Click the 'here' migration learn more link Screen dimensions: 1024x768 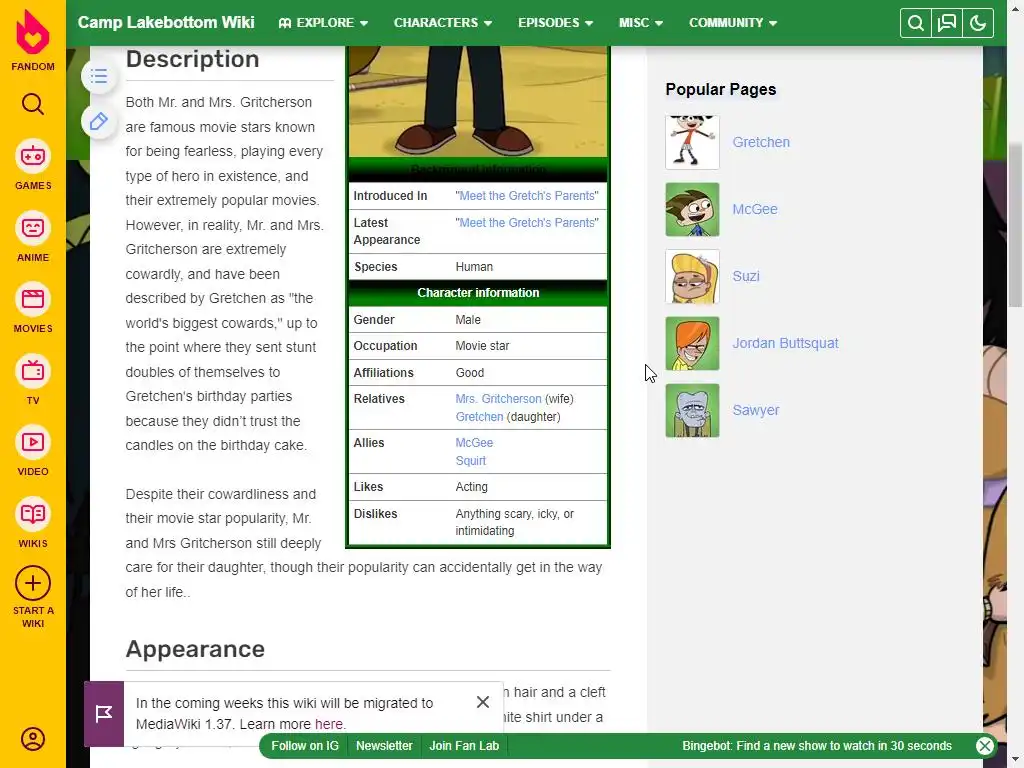pos(328,724)
